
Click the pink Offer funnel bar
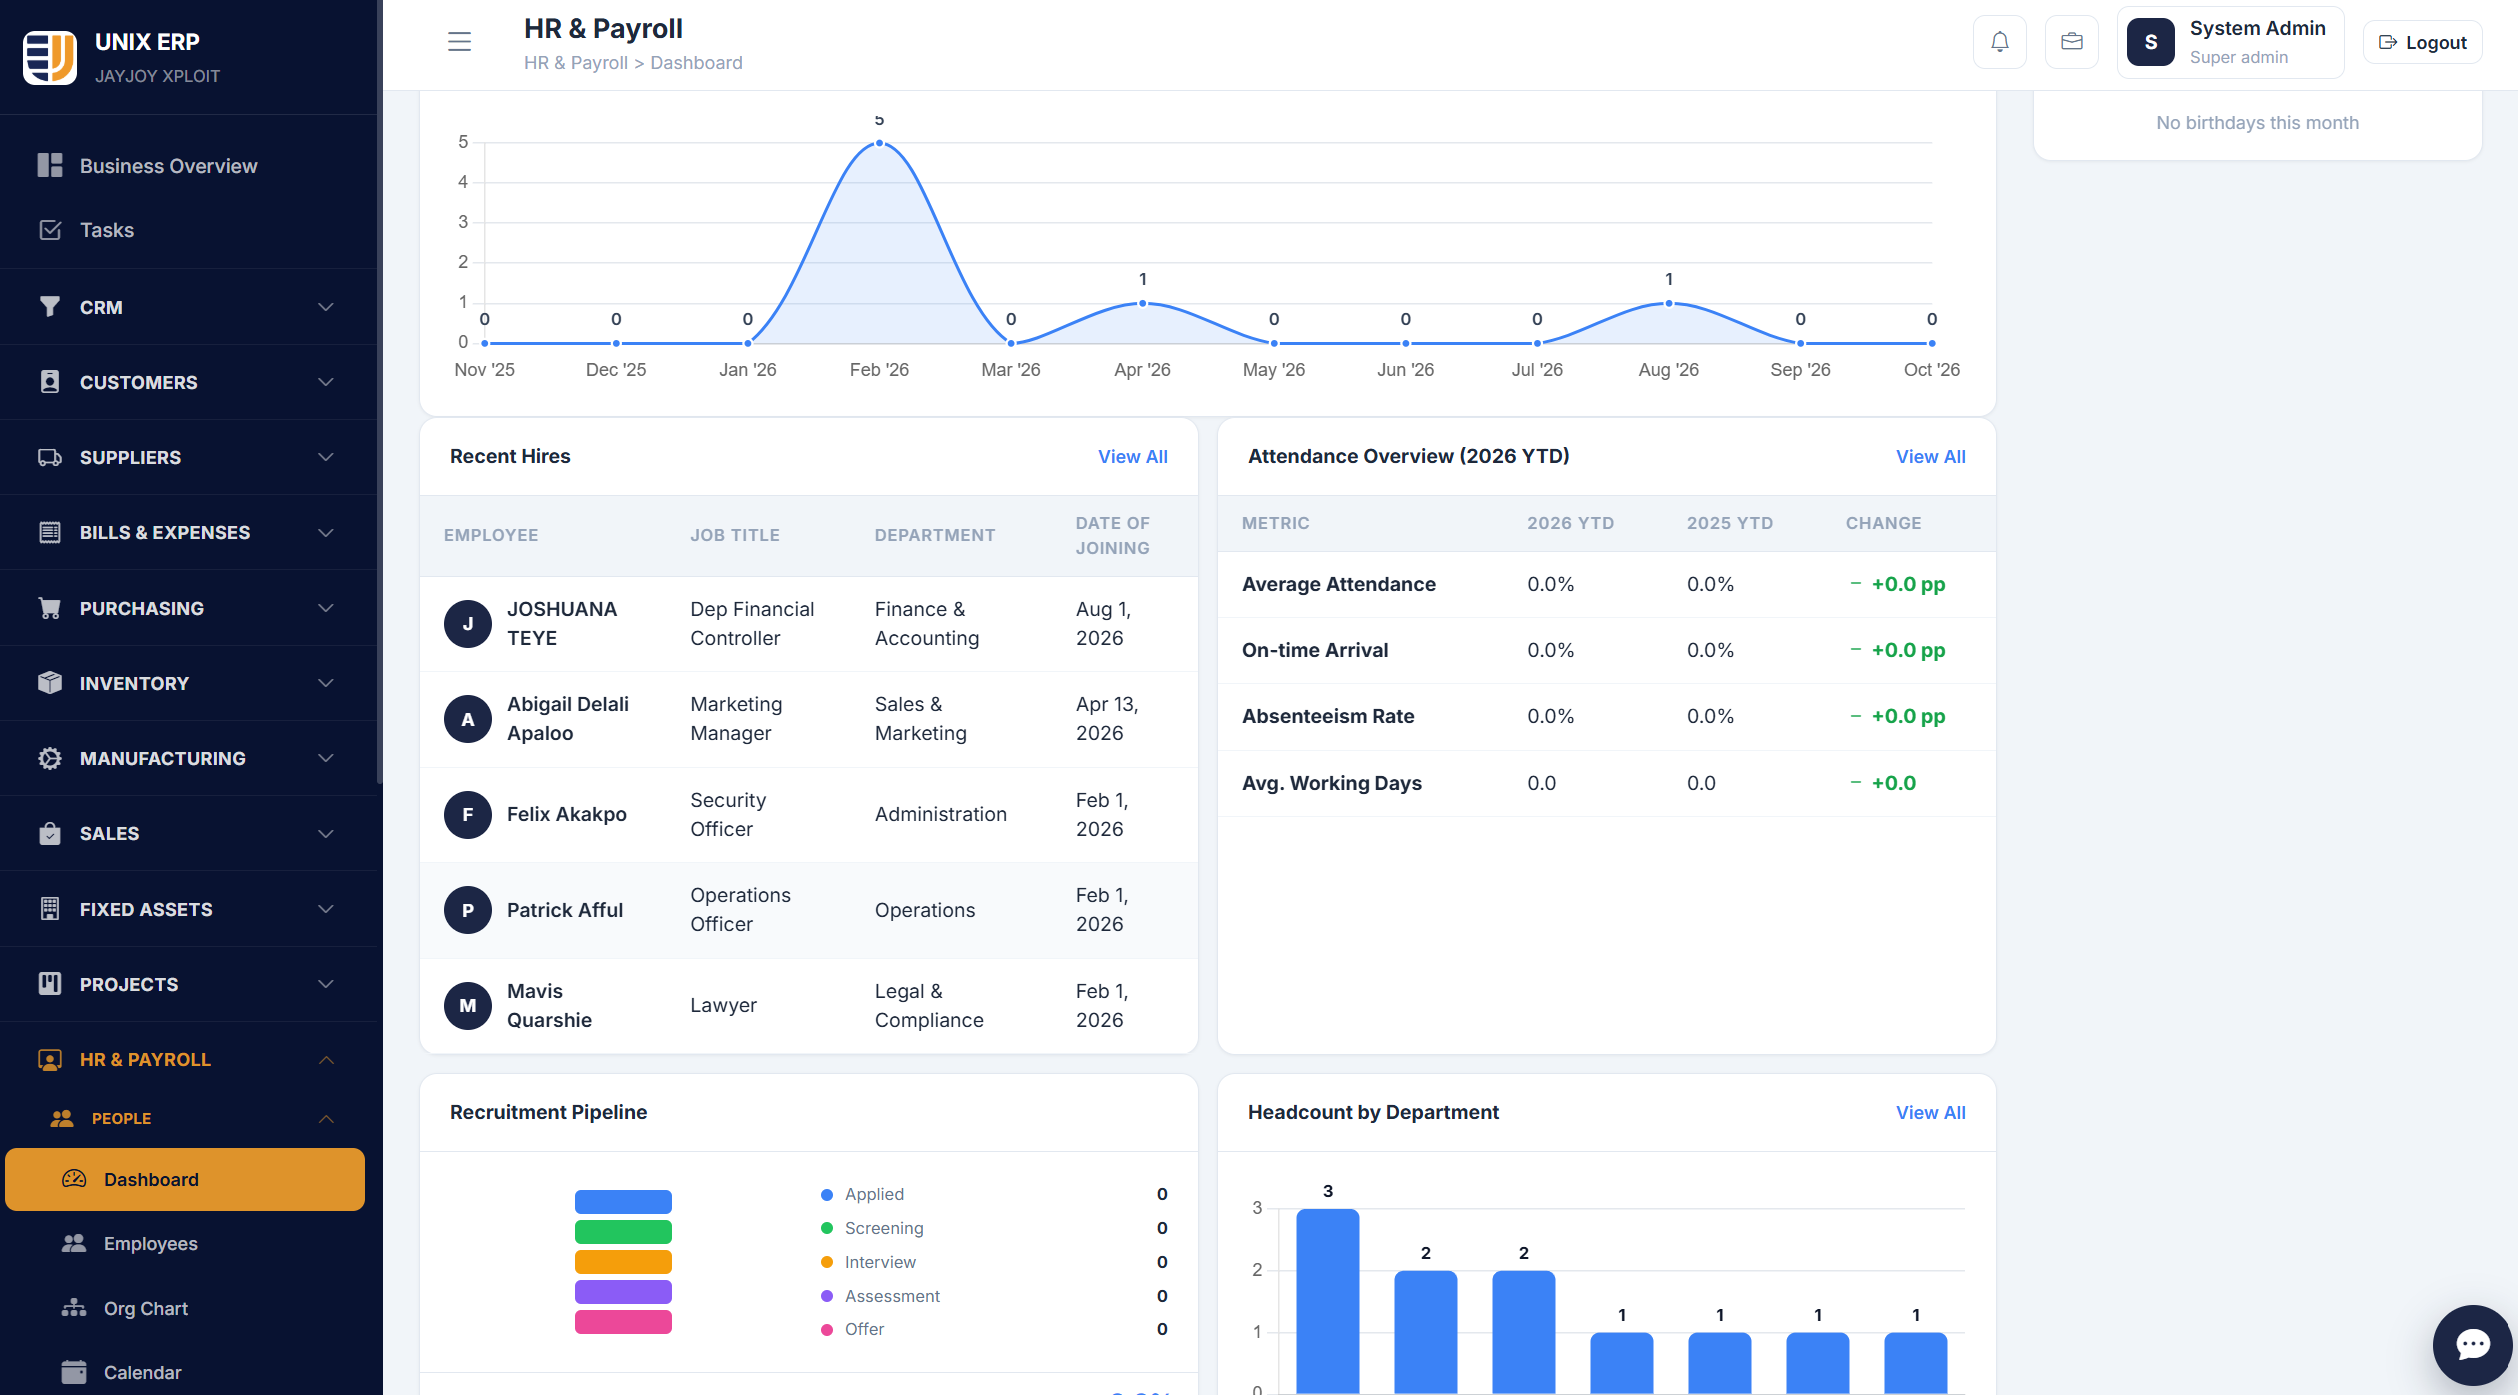tap(623, 1322)
